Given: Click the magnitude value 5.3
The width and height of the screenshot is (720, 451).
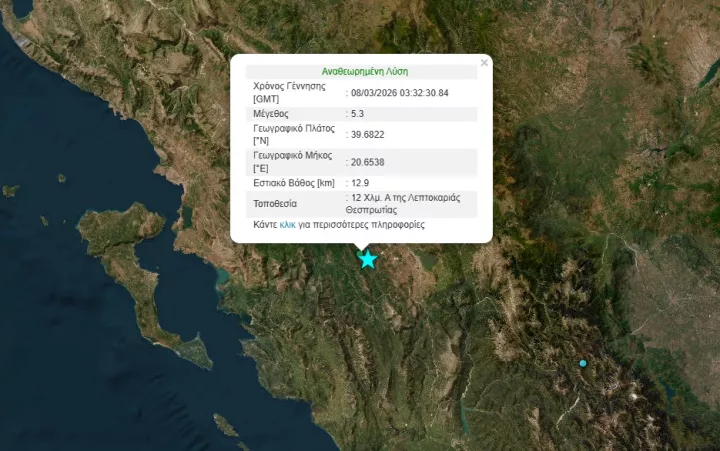Looking at the screenshot, I should [x=358, y=115].
